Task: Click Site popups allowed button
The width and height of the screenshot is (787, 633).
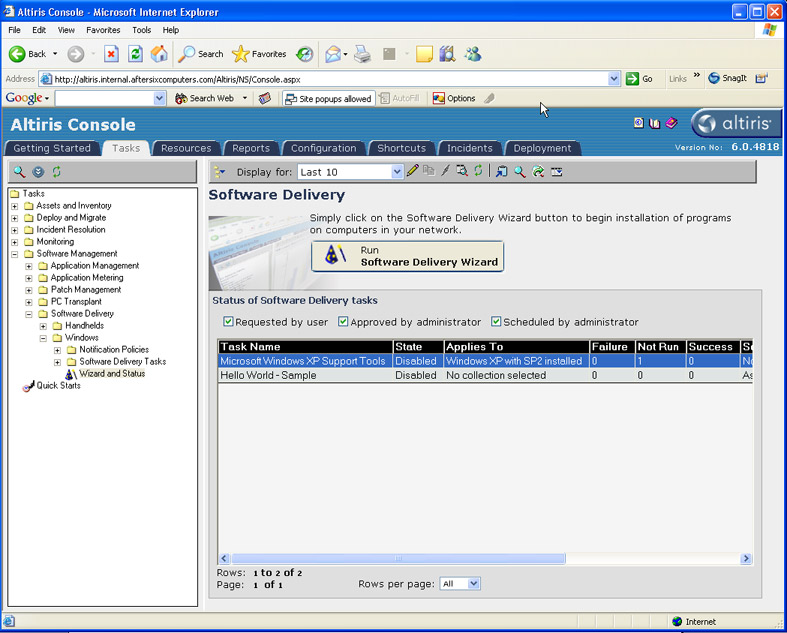Action: pyautogui.click(x=328, y=98)
